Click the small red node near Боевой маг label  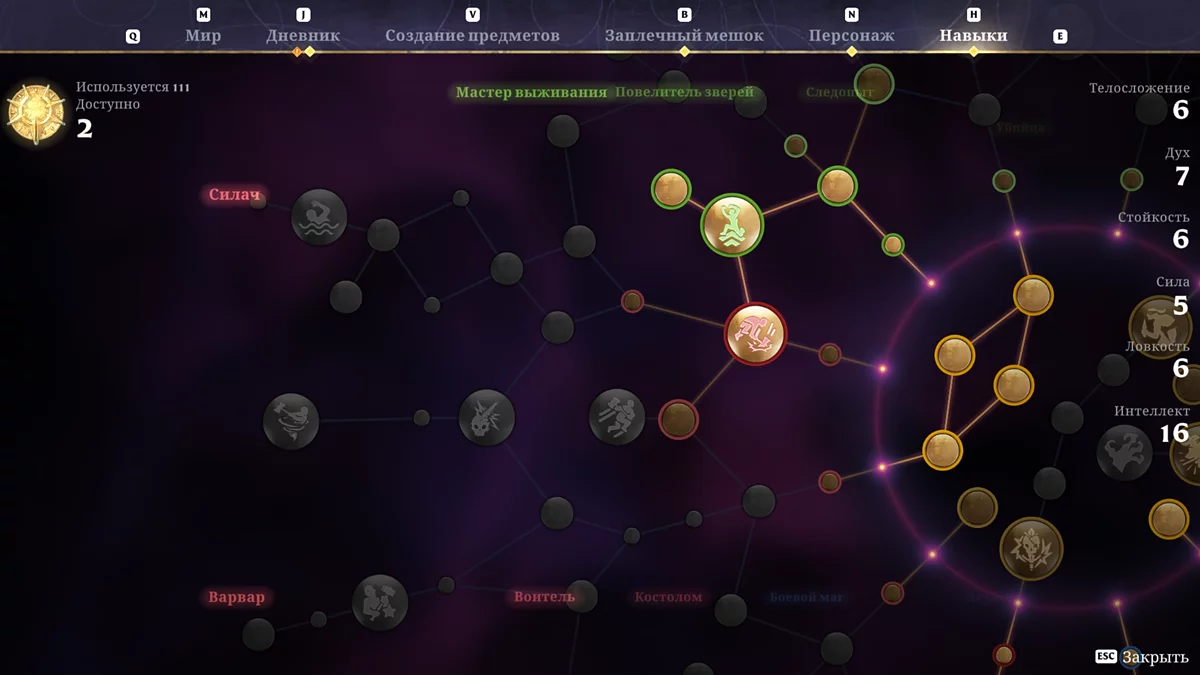click(892, 593)
